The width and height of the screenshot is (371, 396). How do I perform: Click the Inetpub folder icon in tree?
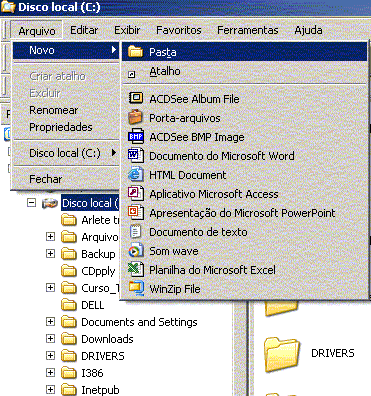69,390
